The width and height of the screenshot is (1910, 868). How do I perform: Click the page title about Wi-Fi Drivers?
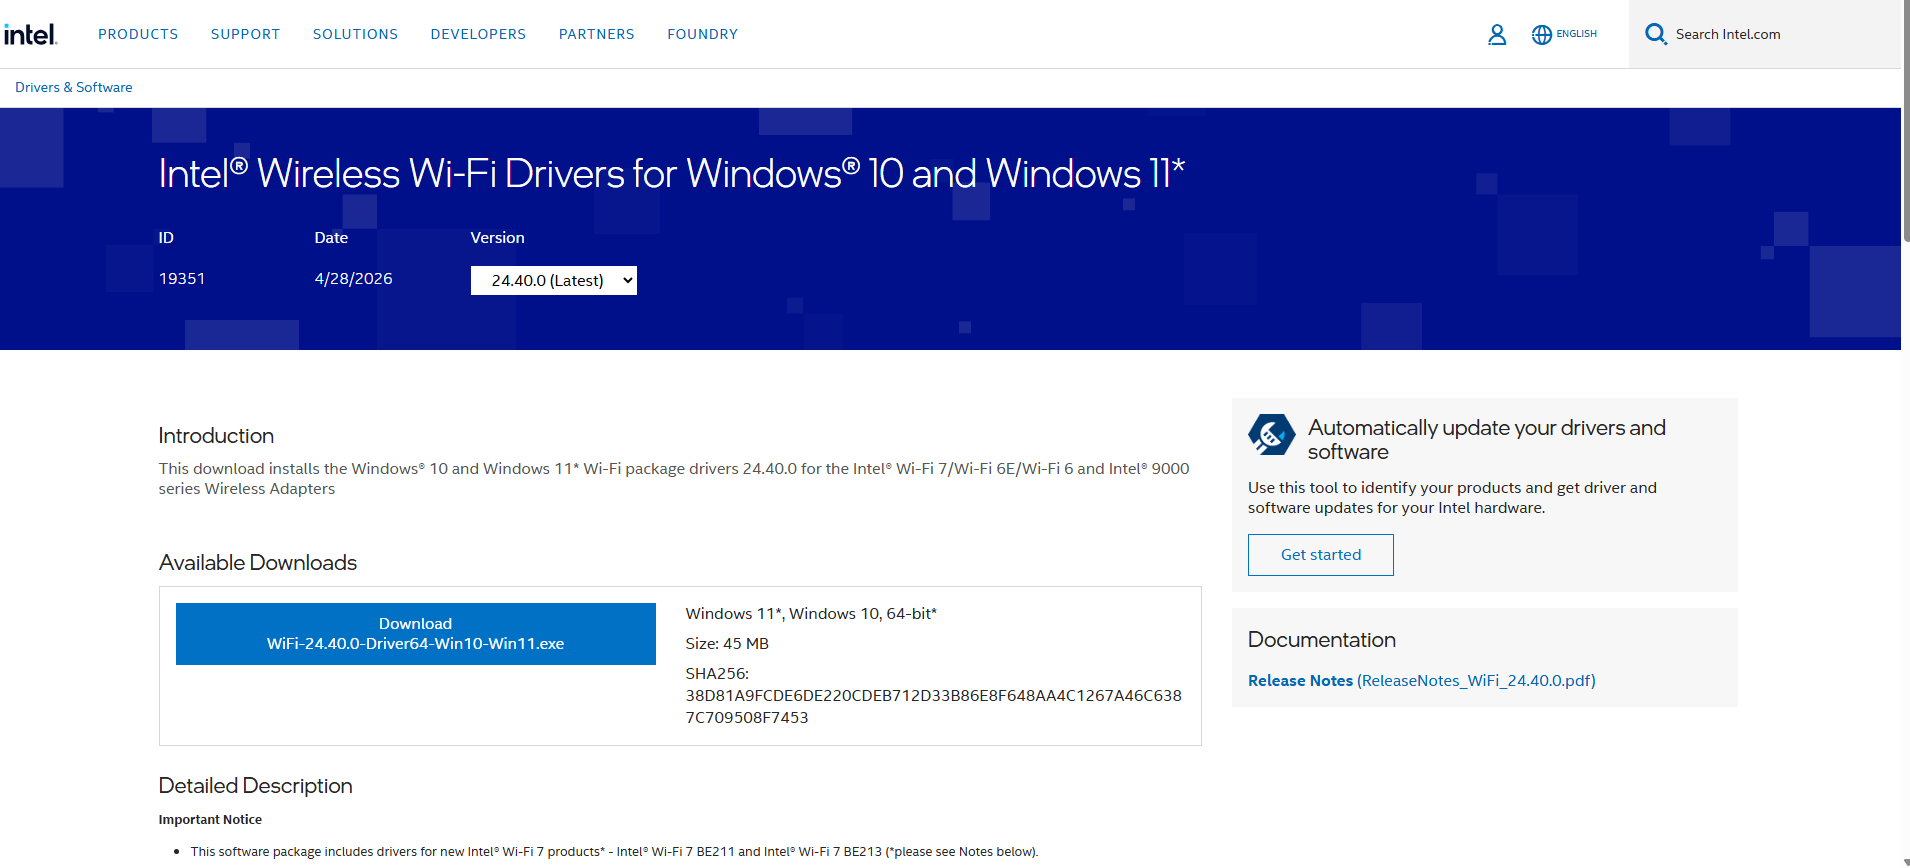tap(672, 173)
